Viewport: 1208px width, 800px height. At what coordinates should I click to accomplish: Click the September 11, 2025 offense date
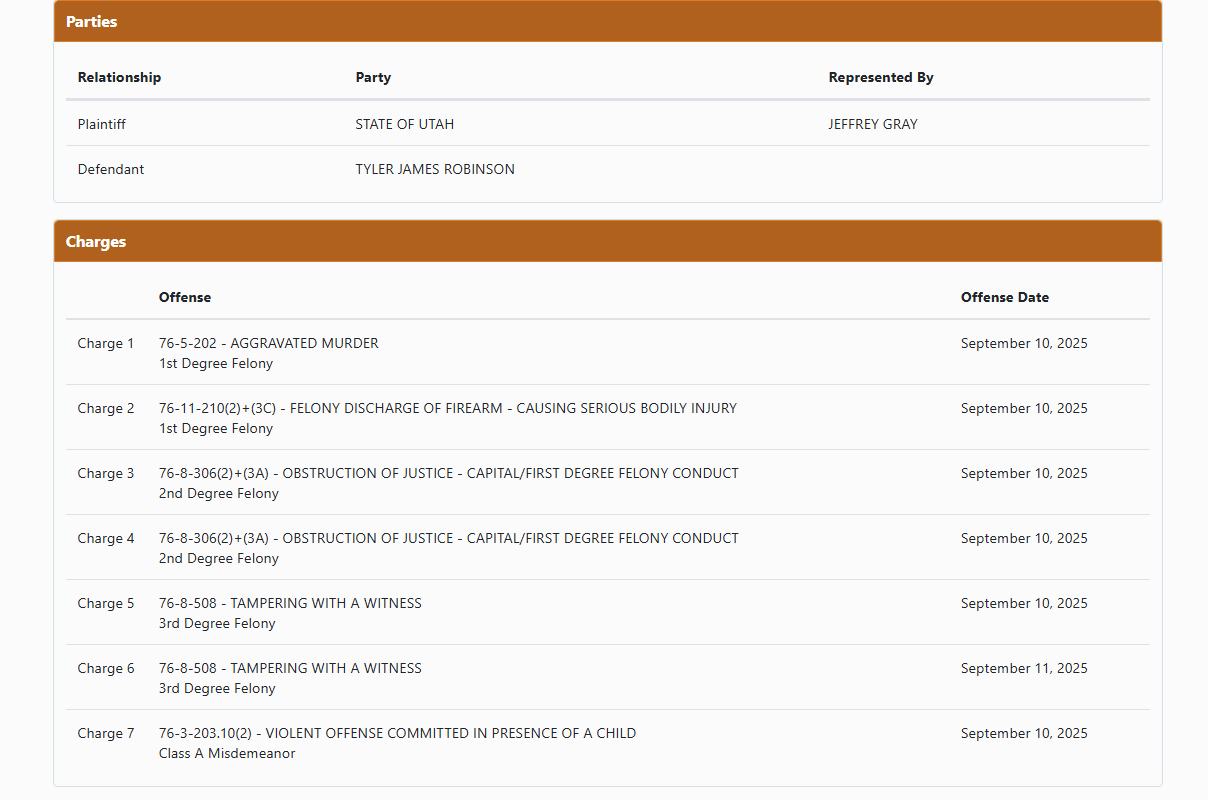tap(1023, 668)
